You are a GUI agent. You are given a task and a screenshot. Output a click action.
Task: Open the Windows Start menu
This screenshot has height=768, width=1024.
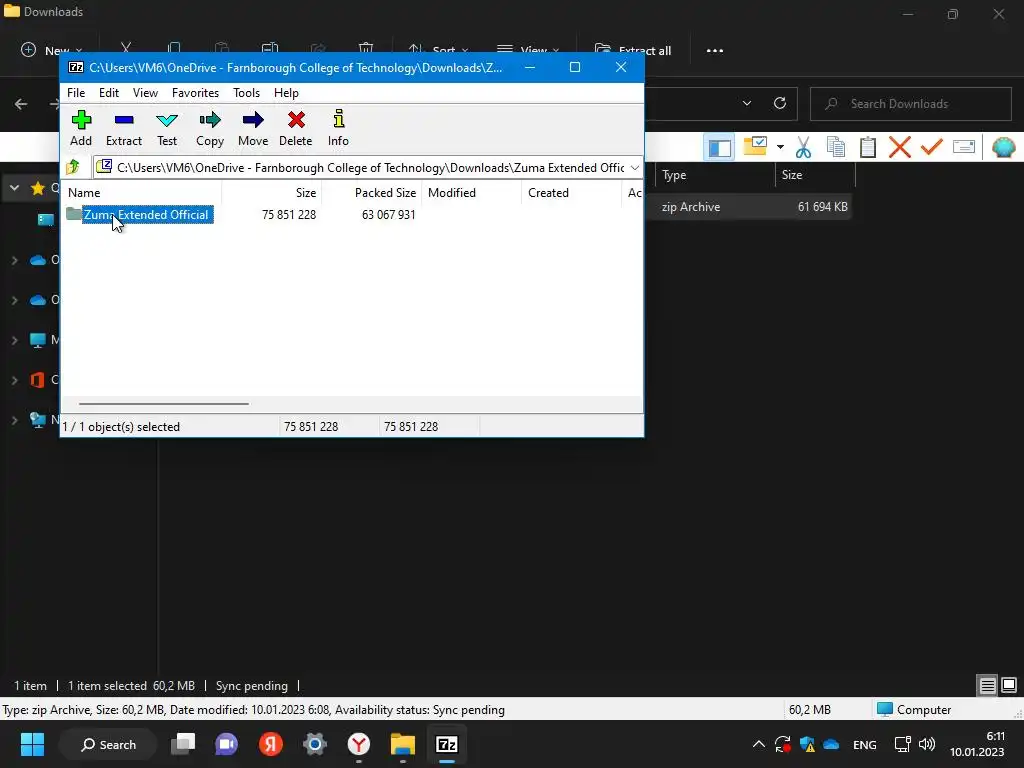click(x=32, y=744)
